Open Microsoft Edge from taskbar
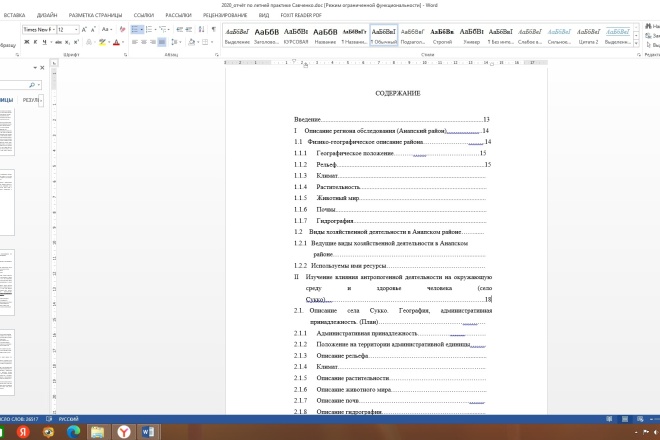Screen dimensions: 660x440 74,432
